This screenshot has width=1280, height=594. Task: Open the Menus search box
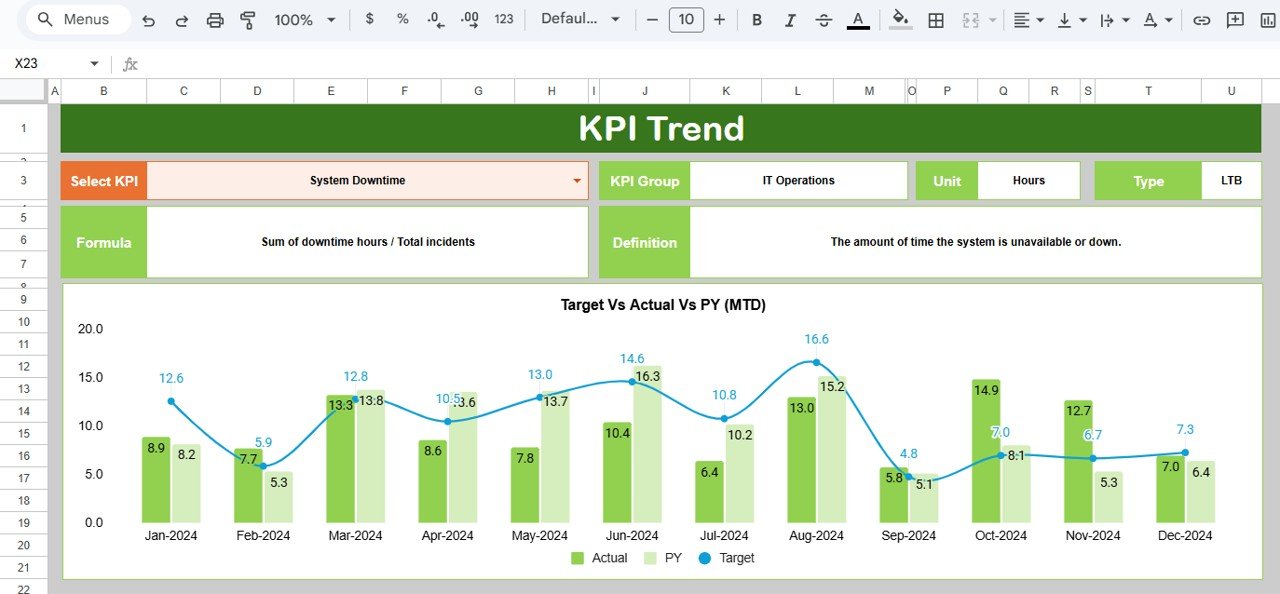click(77, 19)
